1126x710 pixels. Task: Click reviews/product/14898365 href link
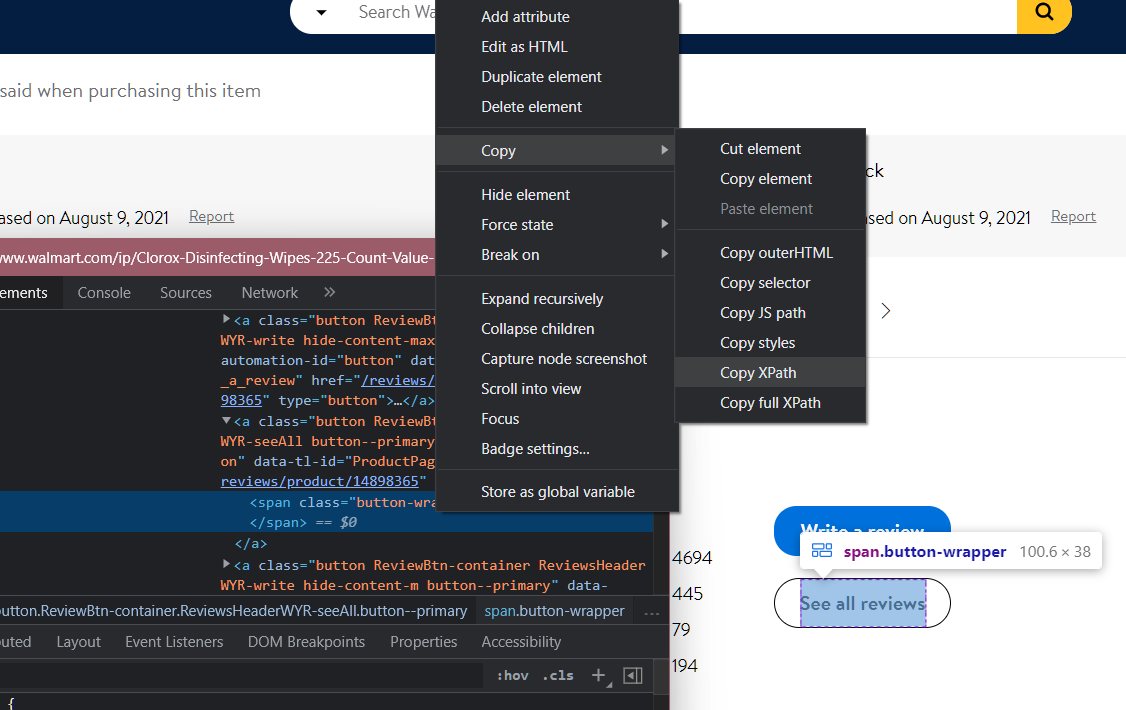pos(320,481)
